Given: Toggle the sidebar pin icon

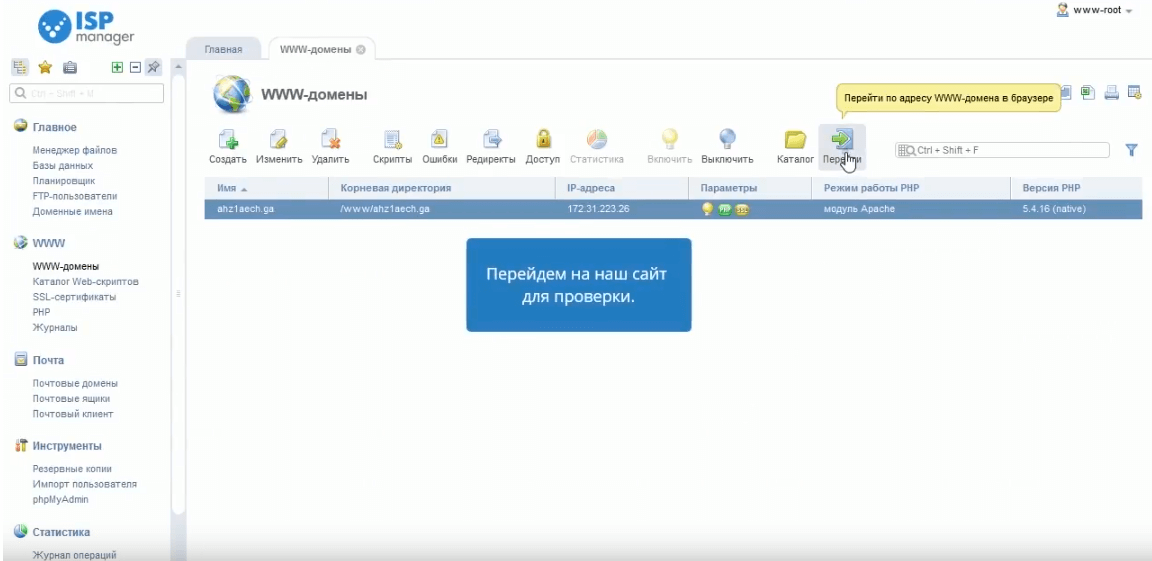Looking at the screenshot, I should [153, 67].
